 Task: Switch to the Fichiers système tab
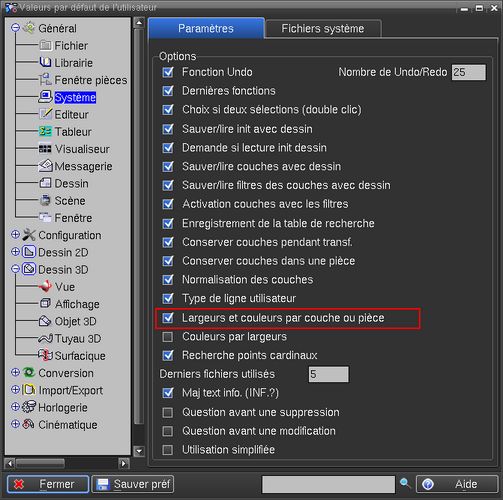point(323,29)
